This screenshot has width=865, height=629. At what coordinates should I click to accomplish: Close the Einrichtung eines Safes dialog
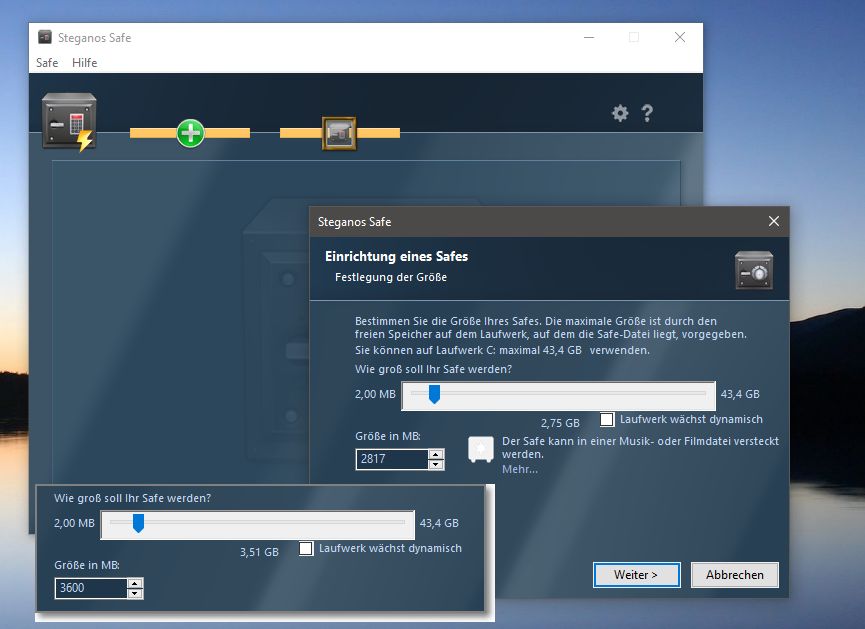click(774, 221)
